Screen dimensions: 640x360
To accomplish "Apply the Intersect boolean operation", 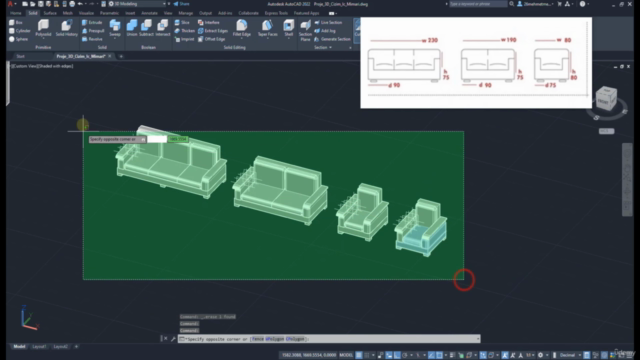I will coord(162,28).
